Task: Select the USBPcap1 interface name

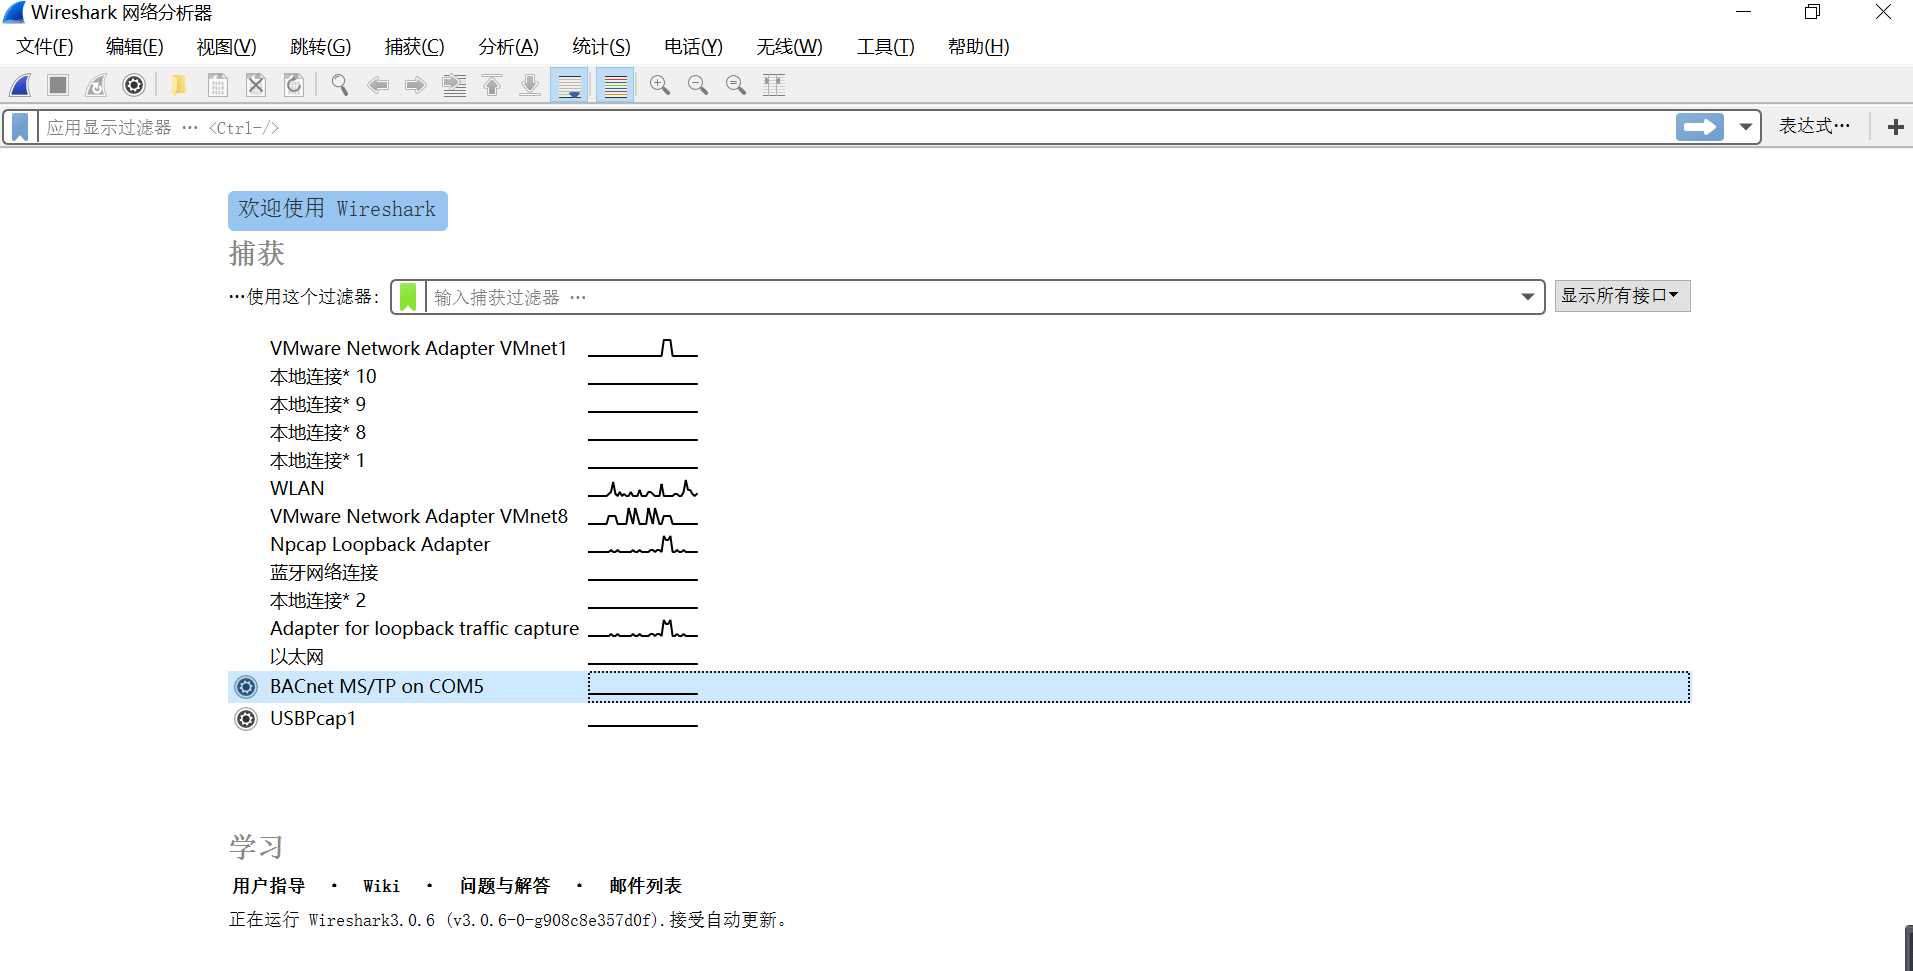Action: [x=313, y=718]
